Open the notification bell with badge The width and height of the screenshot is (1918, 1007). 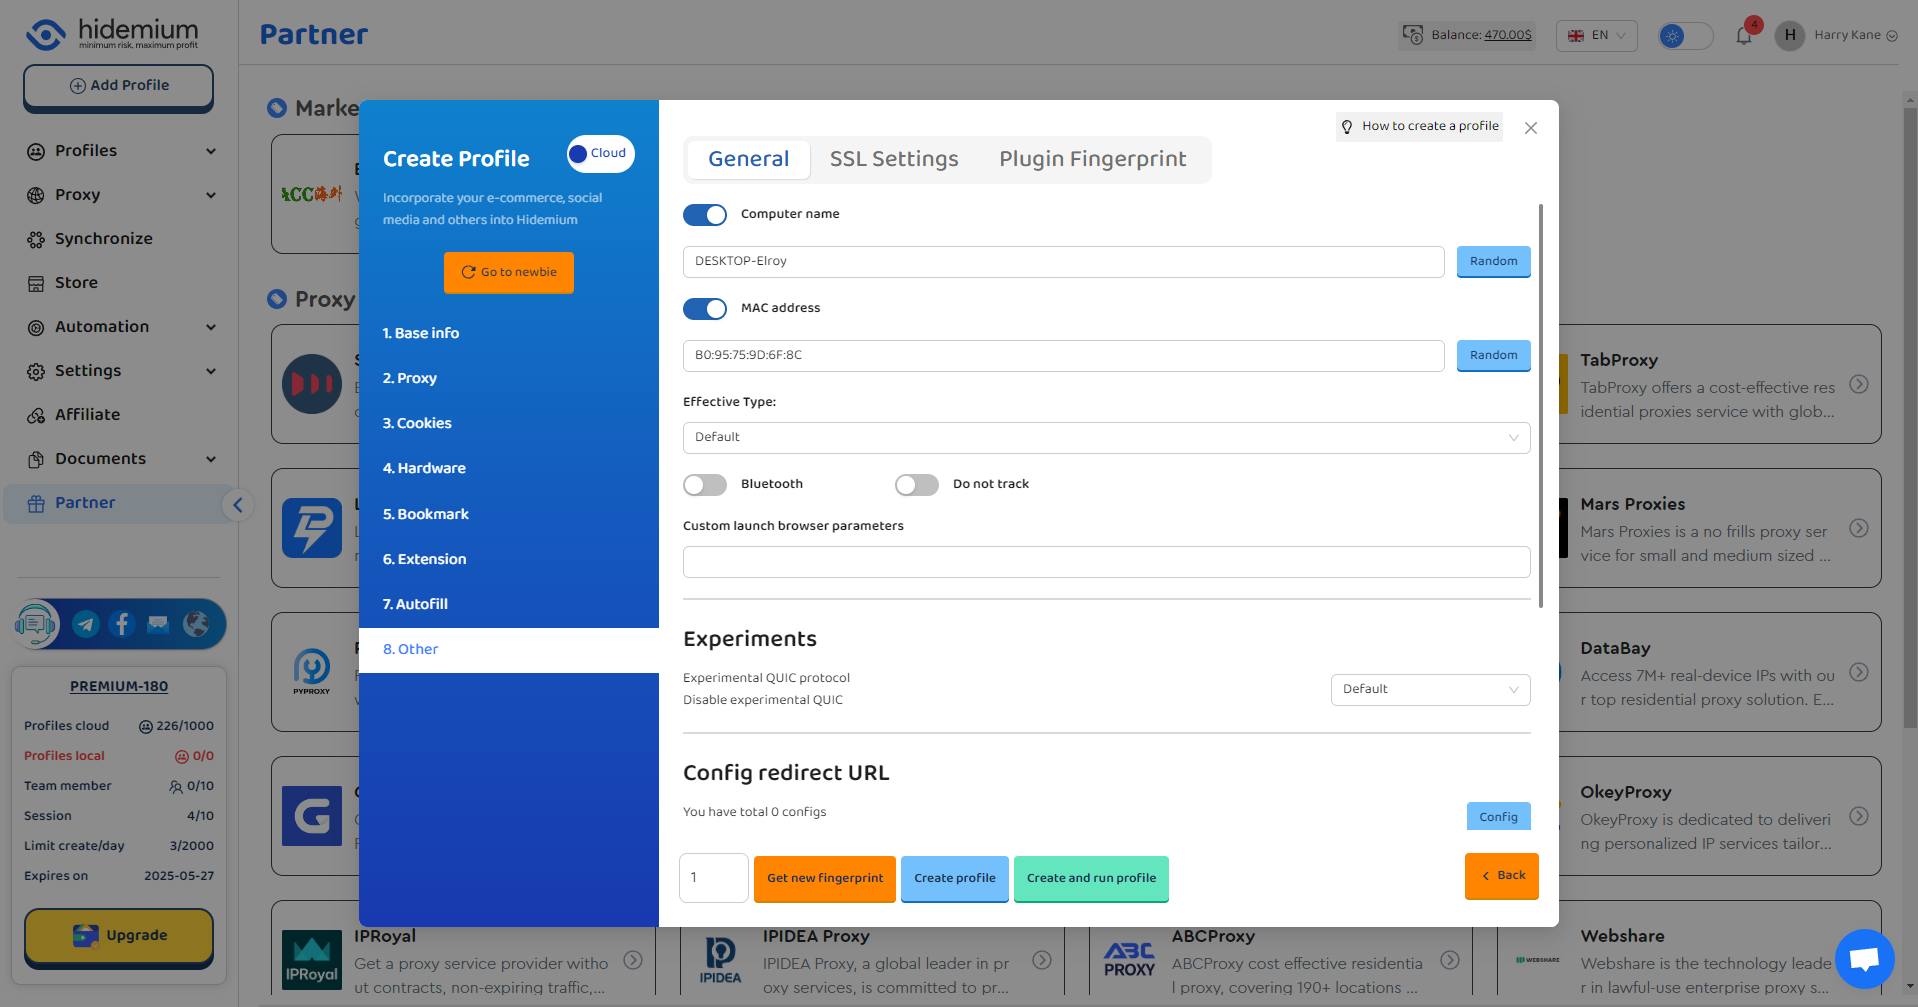[x=1744, y=34]
